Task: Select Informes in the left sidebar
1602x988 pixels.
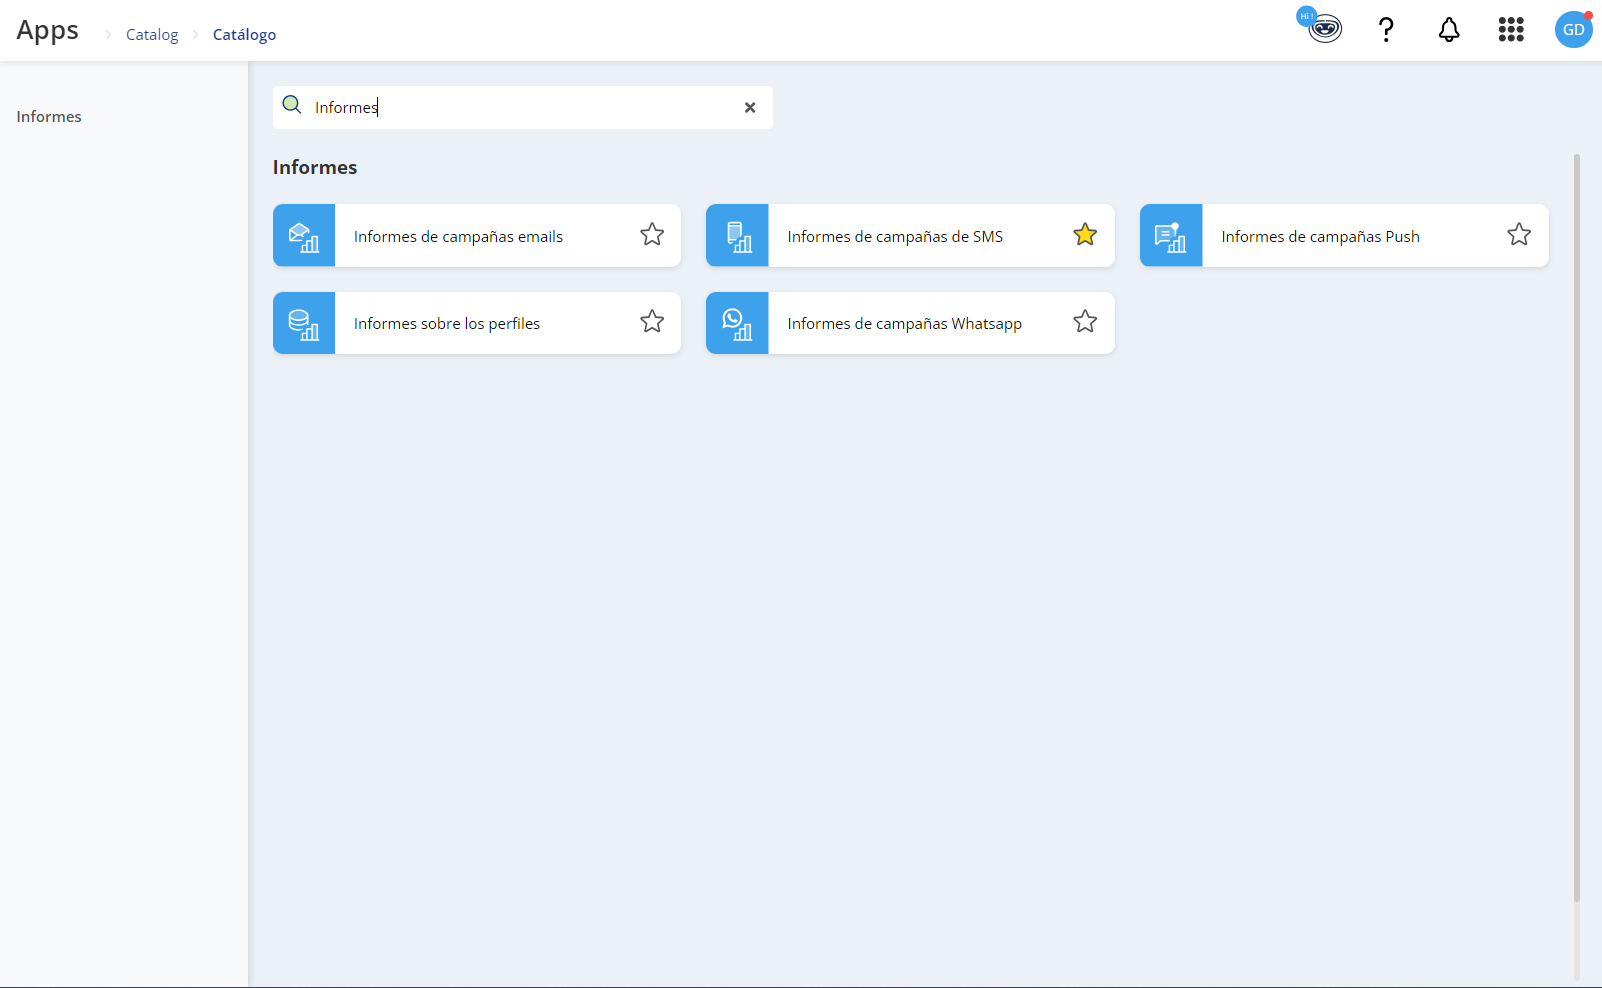Action: [49, 117]
